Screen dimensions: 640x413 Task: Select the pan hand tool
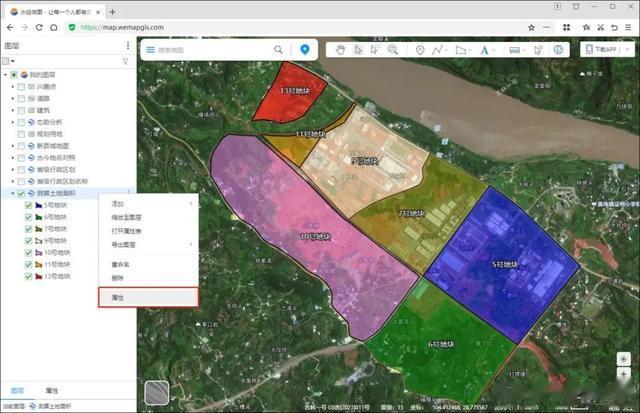(x=340, y=50)
